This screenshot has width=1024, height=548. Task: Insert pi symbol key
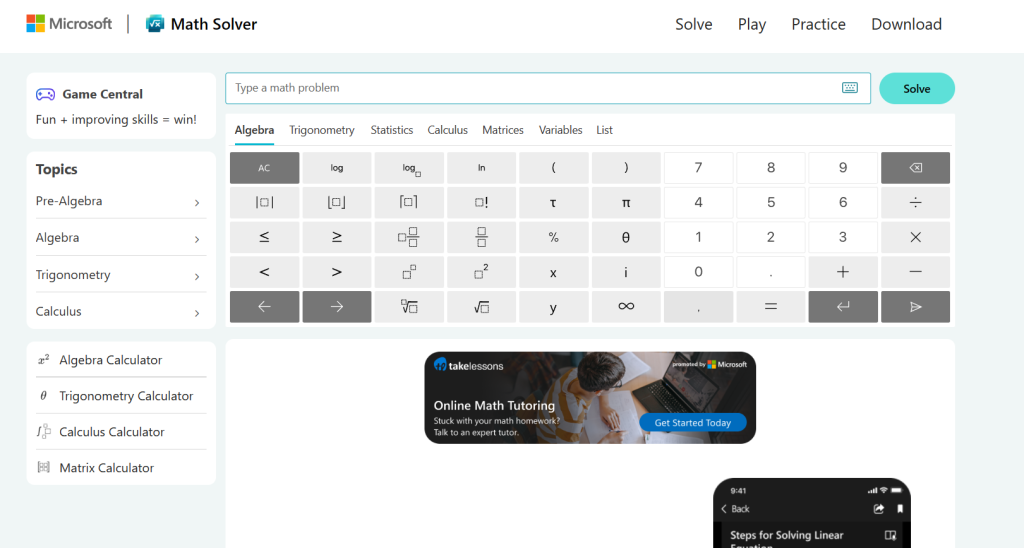[626, 202]
